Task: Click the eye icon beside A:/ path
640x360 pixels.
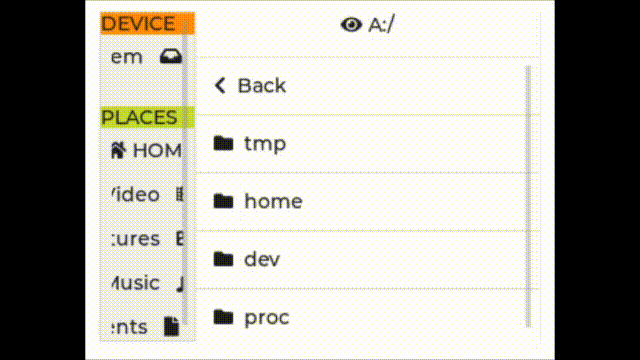Action: click(351, 25)
